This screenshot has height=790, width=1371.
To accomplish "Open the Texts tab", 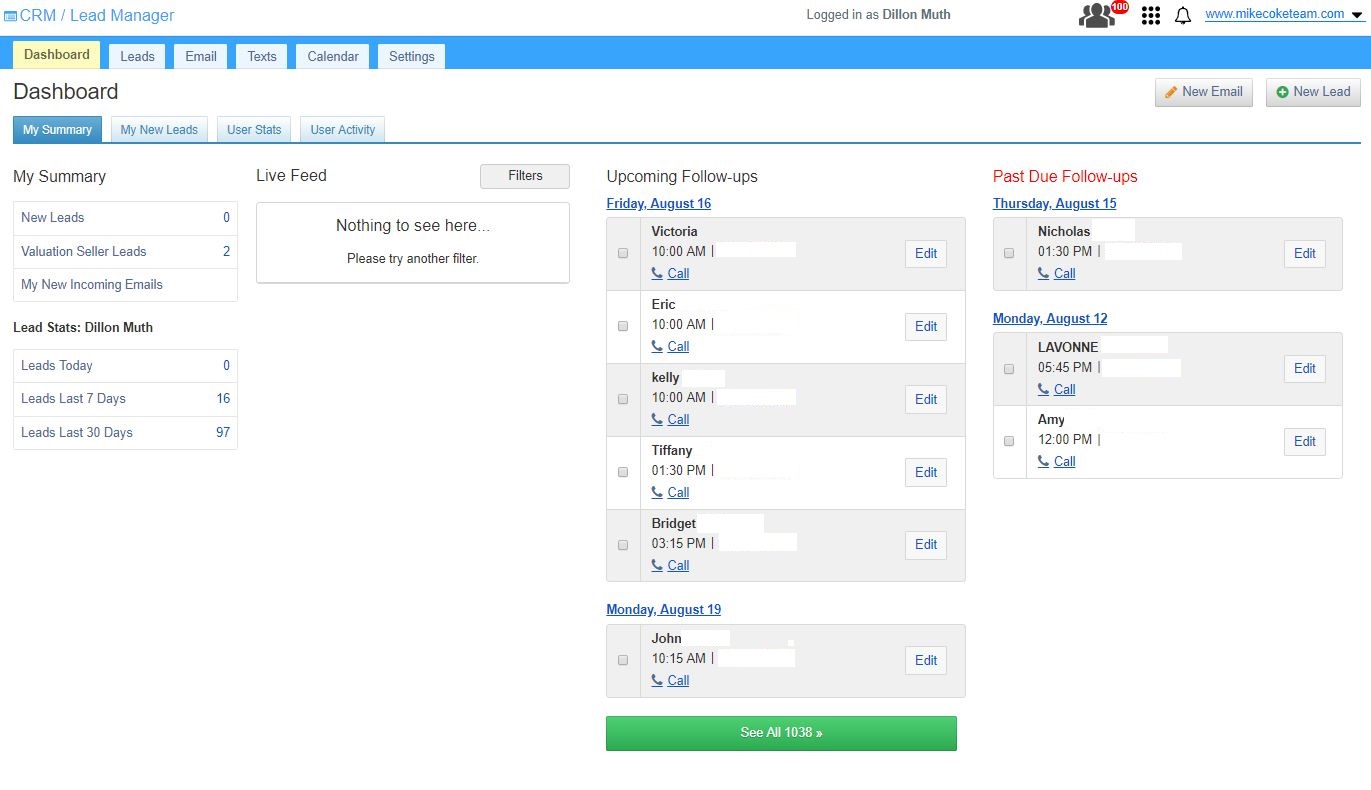I will click(x=262, y=56).
